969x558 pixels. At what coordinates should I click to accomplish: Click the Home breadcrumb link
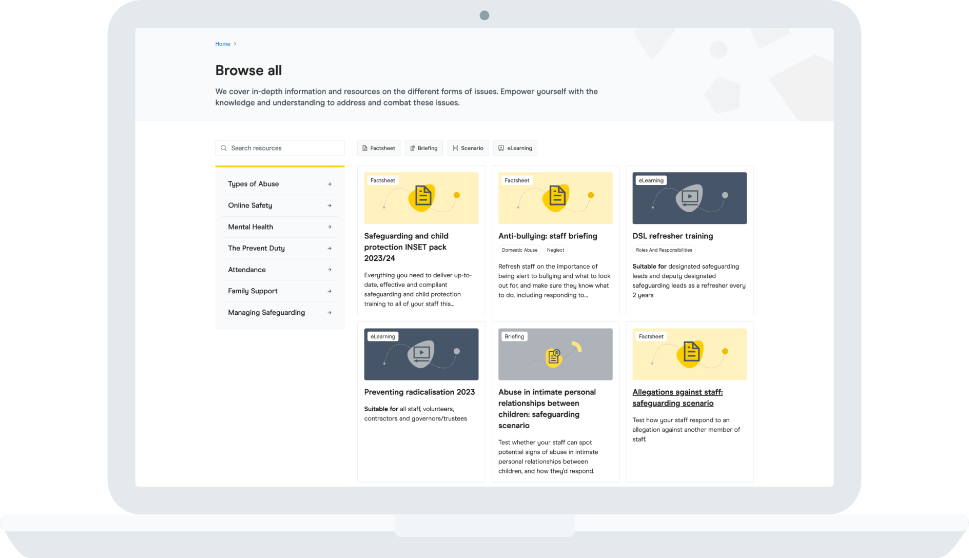coord(222,44)
